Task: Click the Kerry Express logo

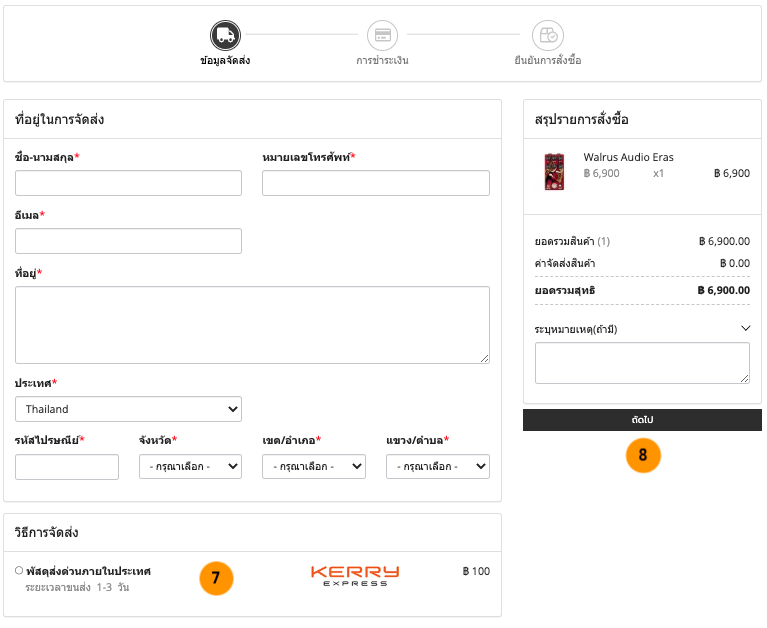Action: (355, 576)
